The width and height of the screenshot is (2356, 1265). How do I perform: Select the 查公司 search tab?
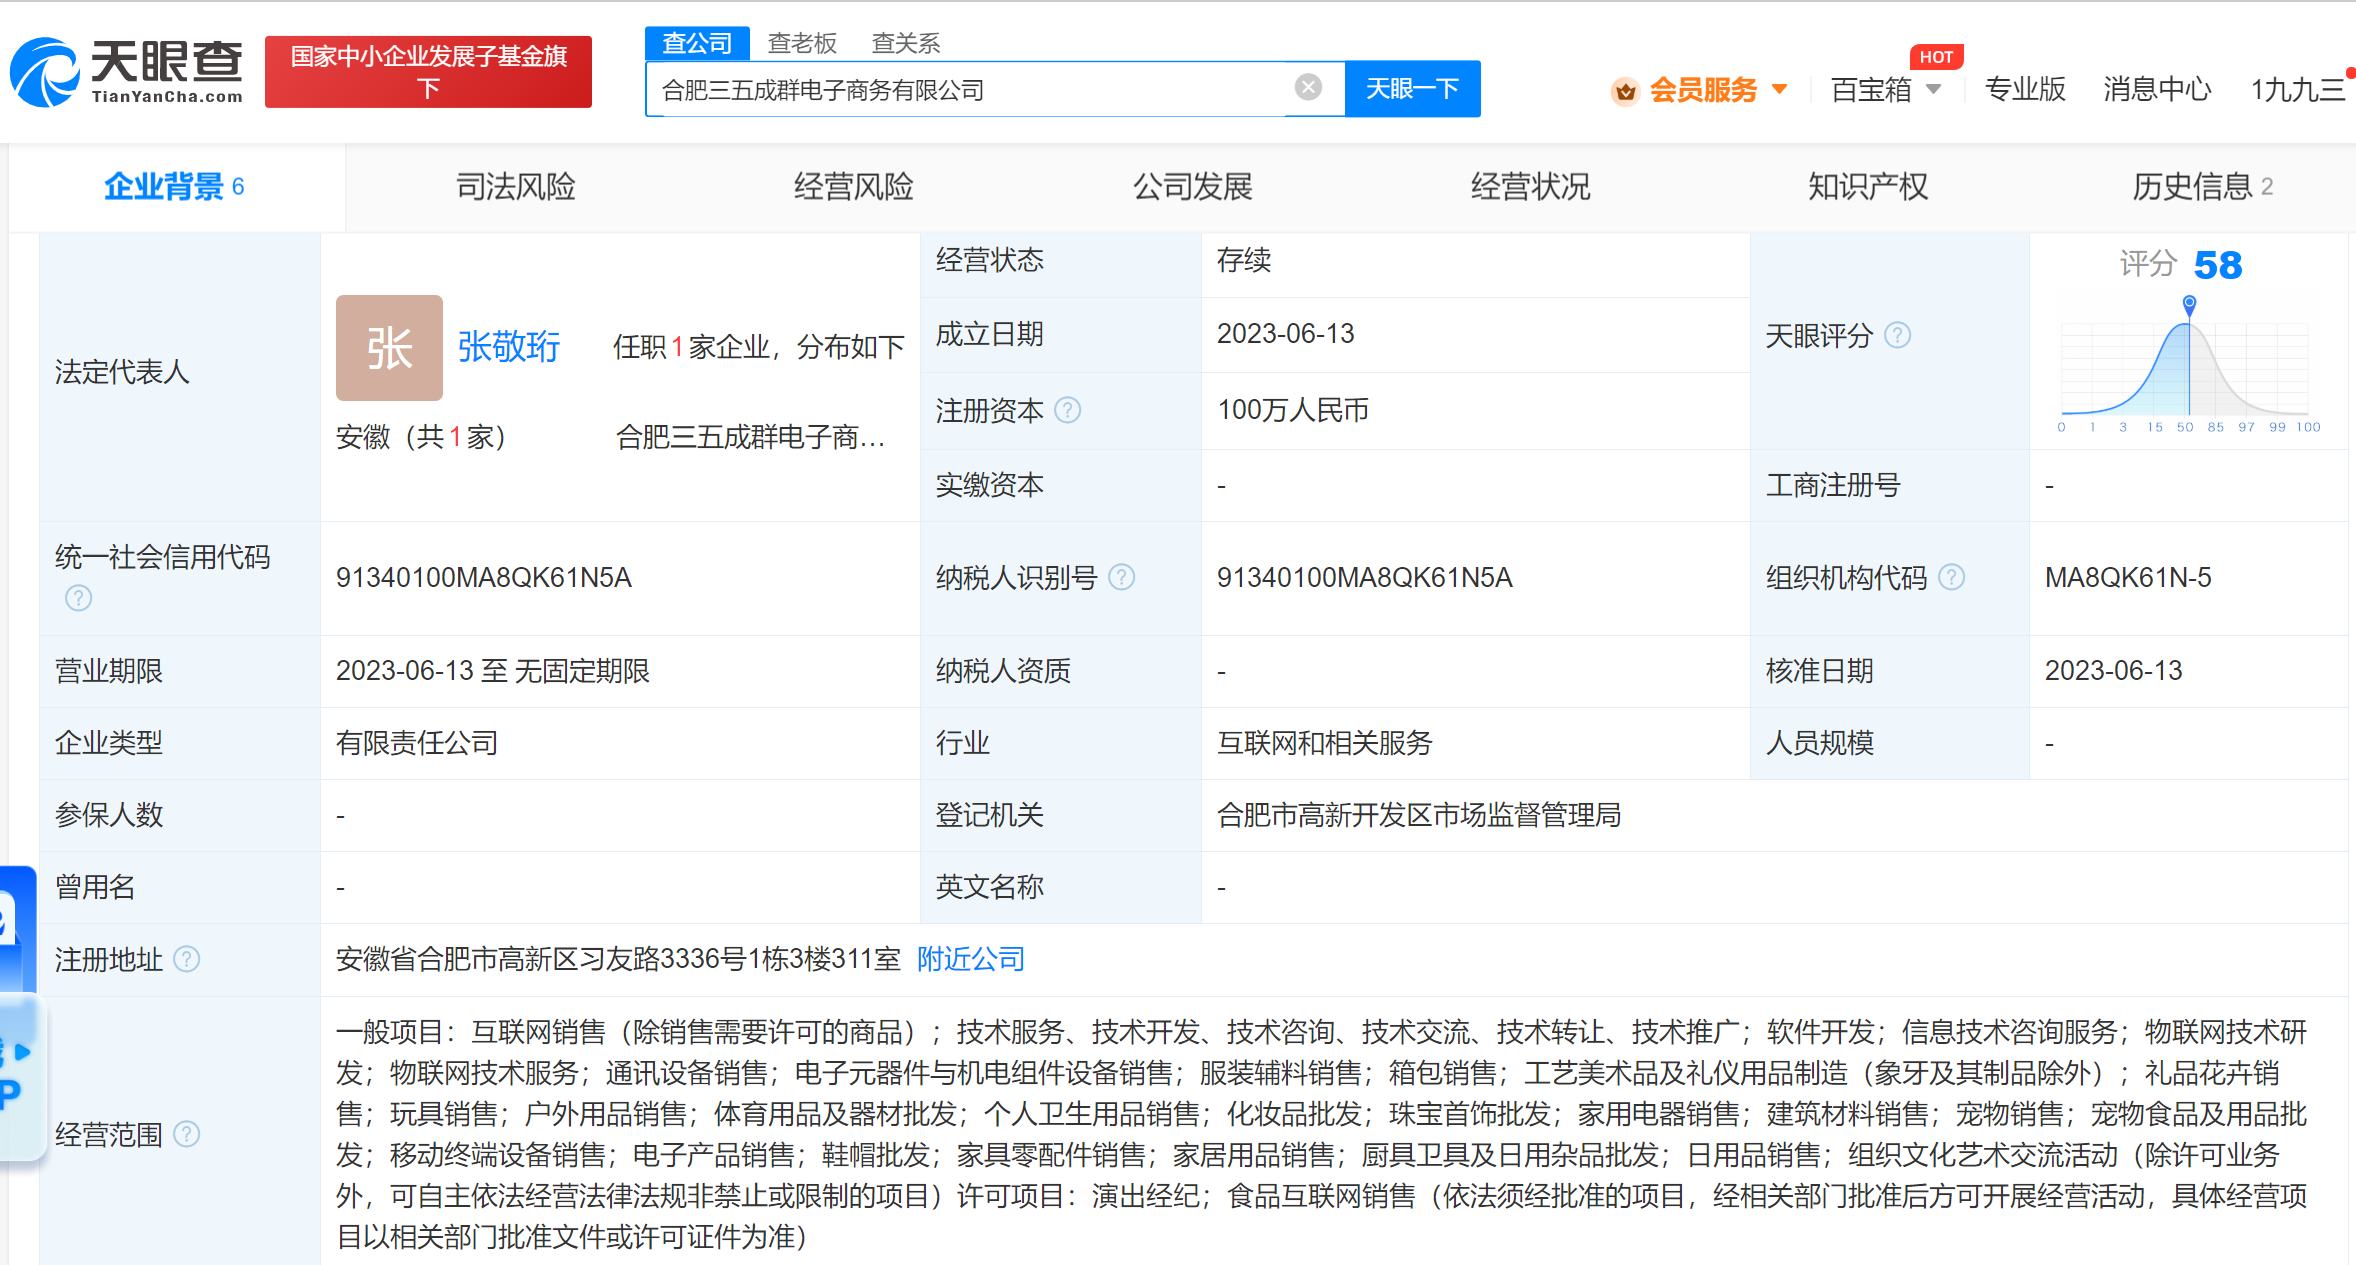point(697,43)
